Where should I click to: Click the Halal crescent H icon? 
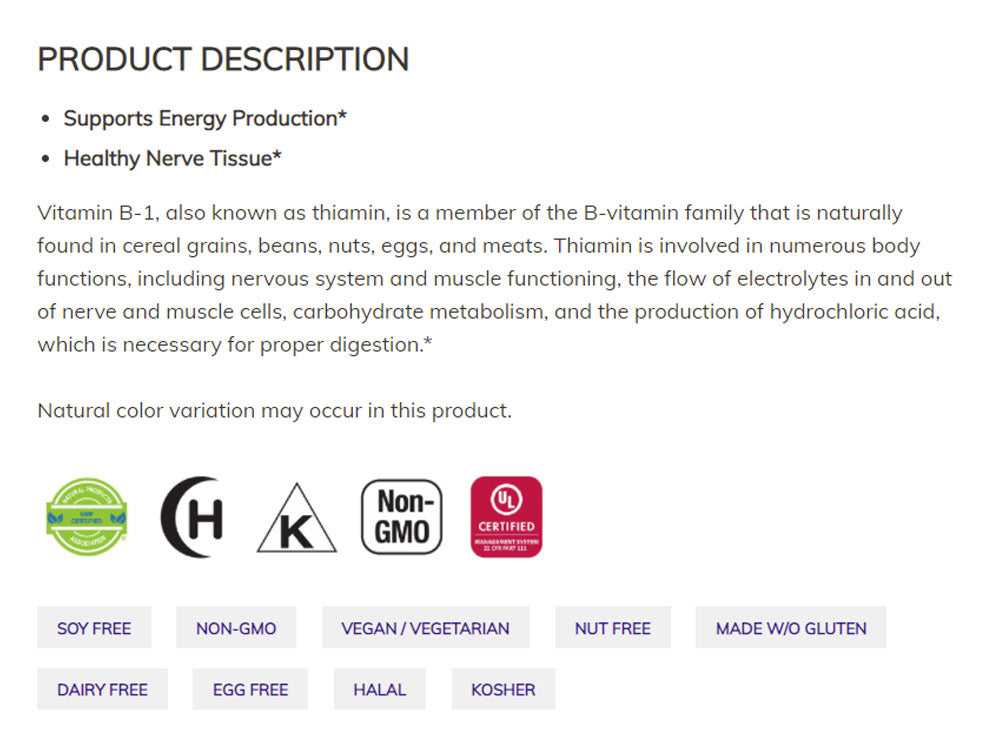192,517
